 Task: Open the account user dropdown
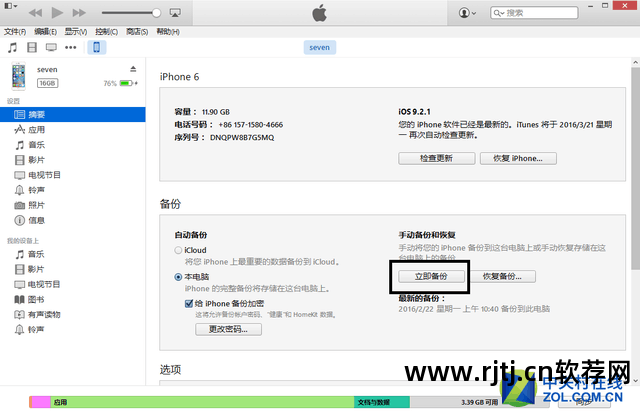467,13
